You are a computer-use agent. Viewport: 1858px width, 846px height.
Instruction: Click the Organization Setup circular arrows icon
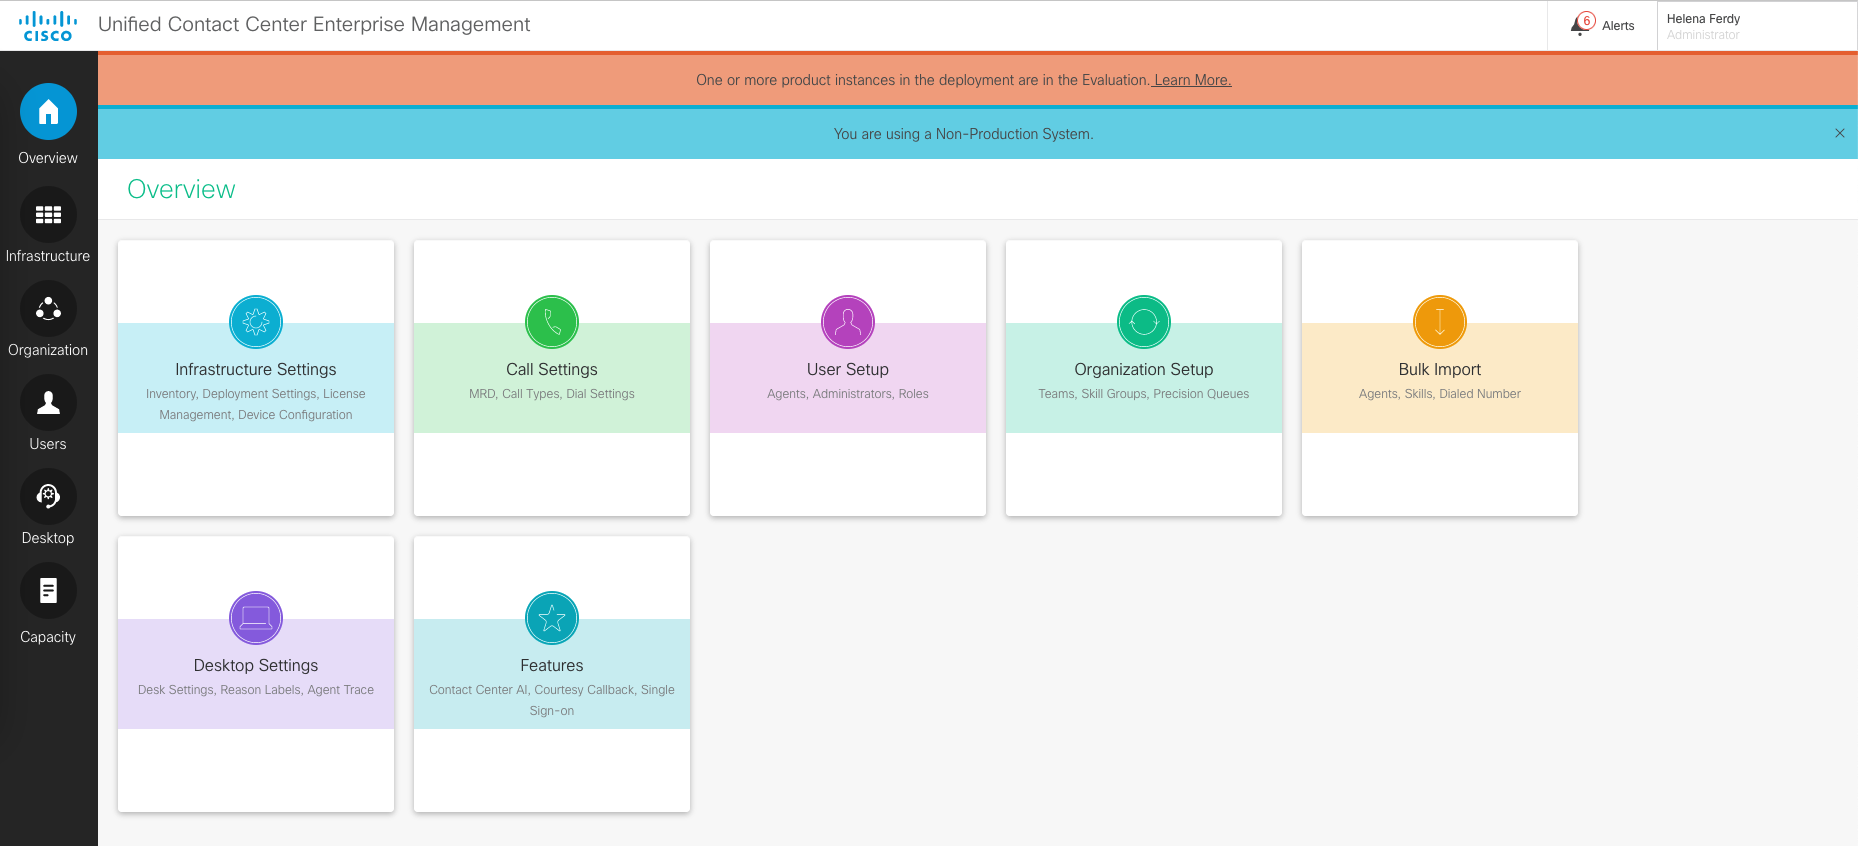pyautogui.click(x=1144, y=322)
